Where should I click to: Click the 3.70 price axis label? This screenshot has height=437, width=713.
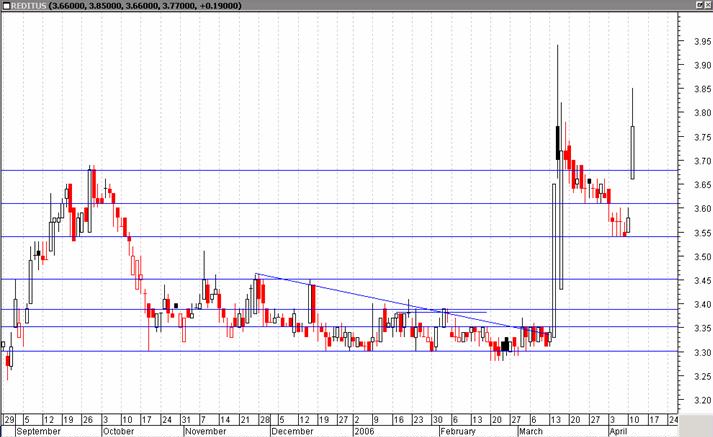click(702, 161)
